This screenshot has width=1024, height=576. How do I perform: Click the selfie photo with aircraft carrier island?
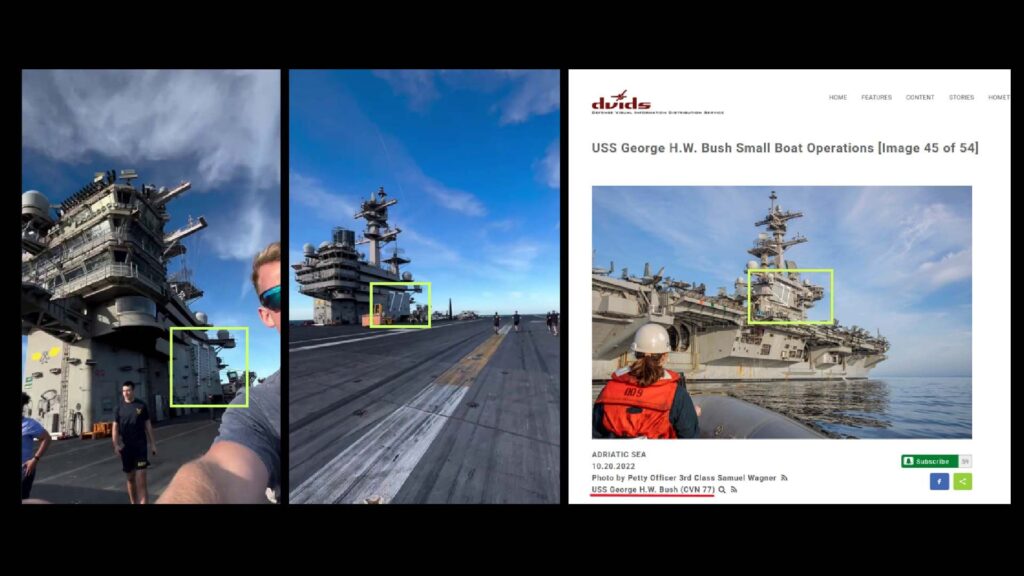(151, 286)
